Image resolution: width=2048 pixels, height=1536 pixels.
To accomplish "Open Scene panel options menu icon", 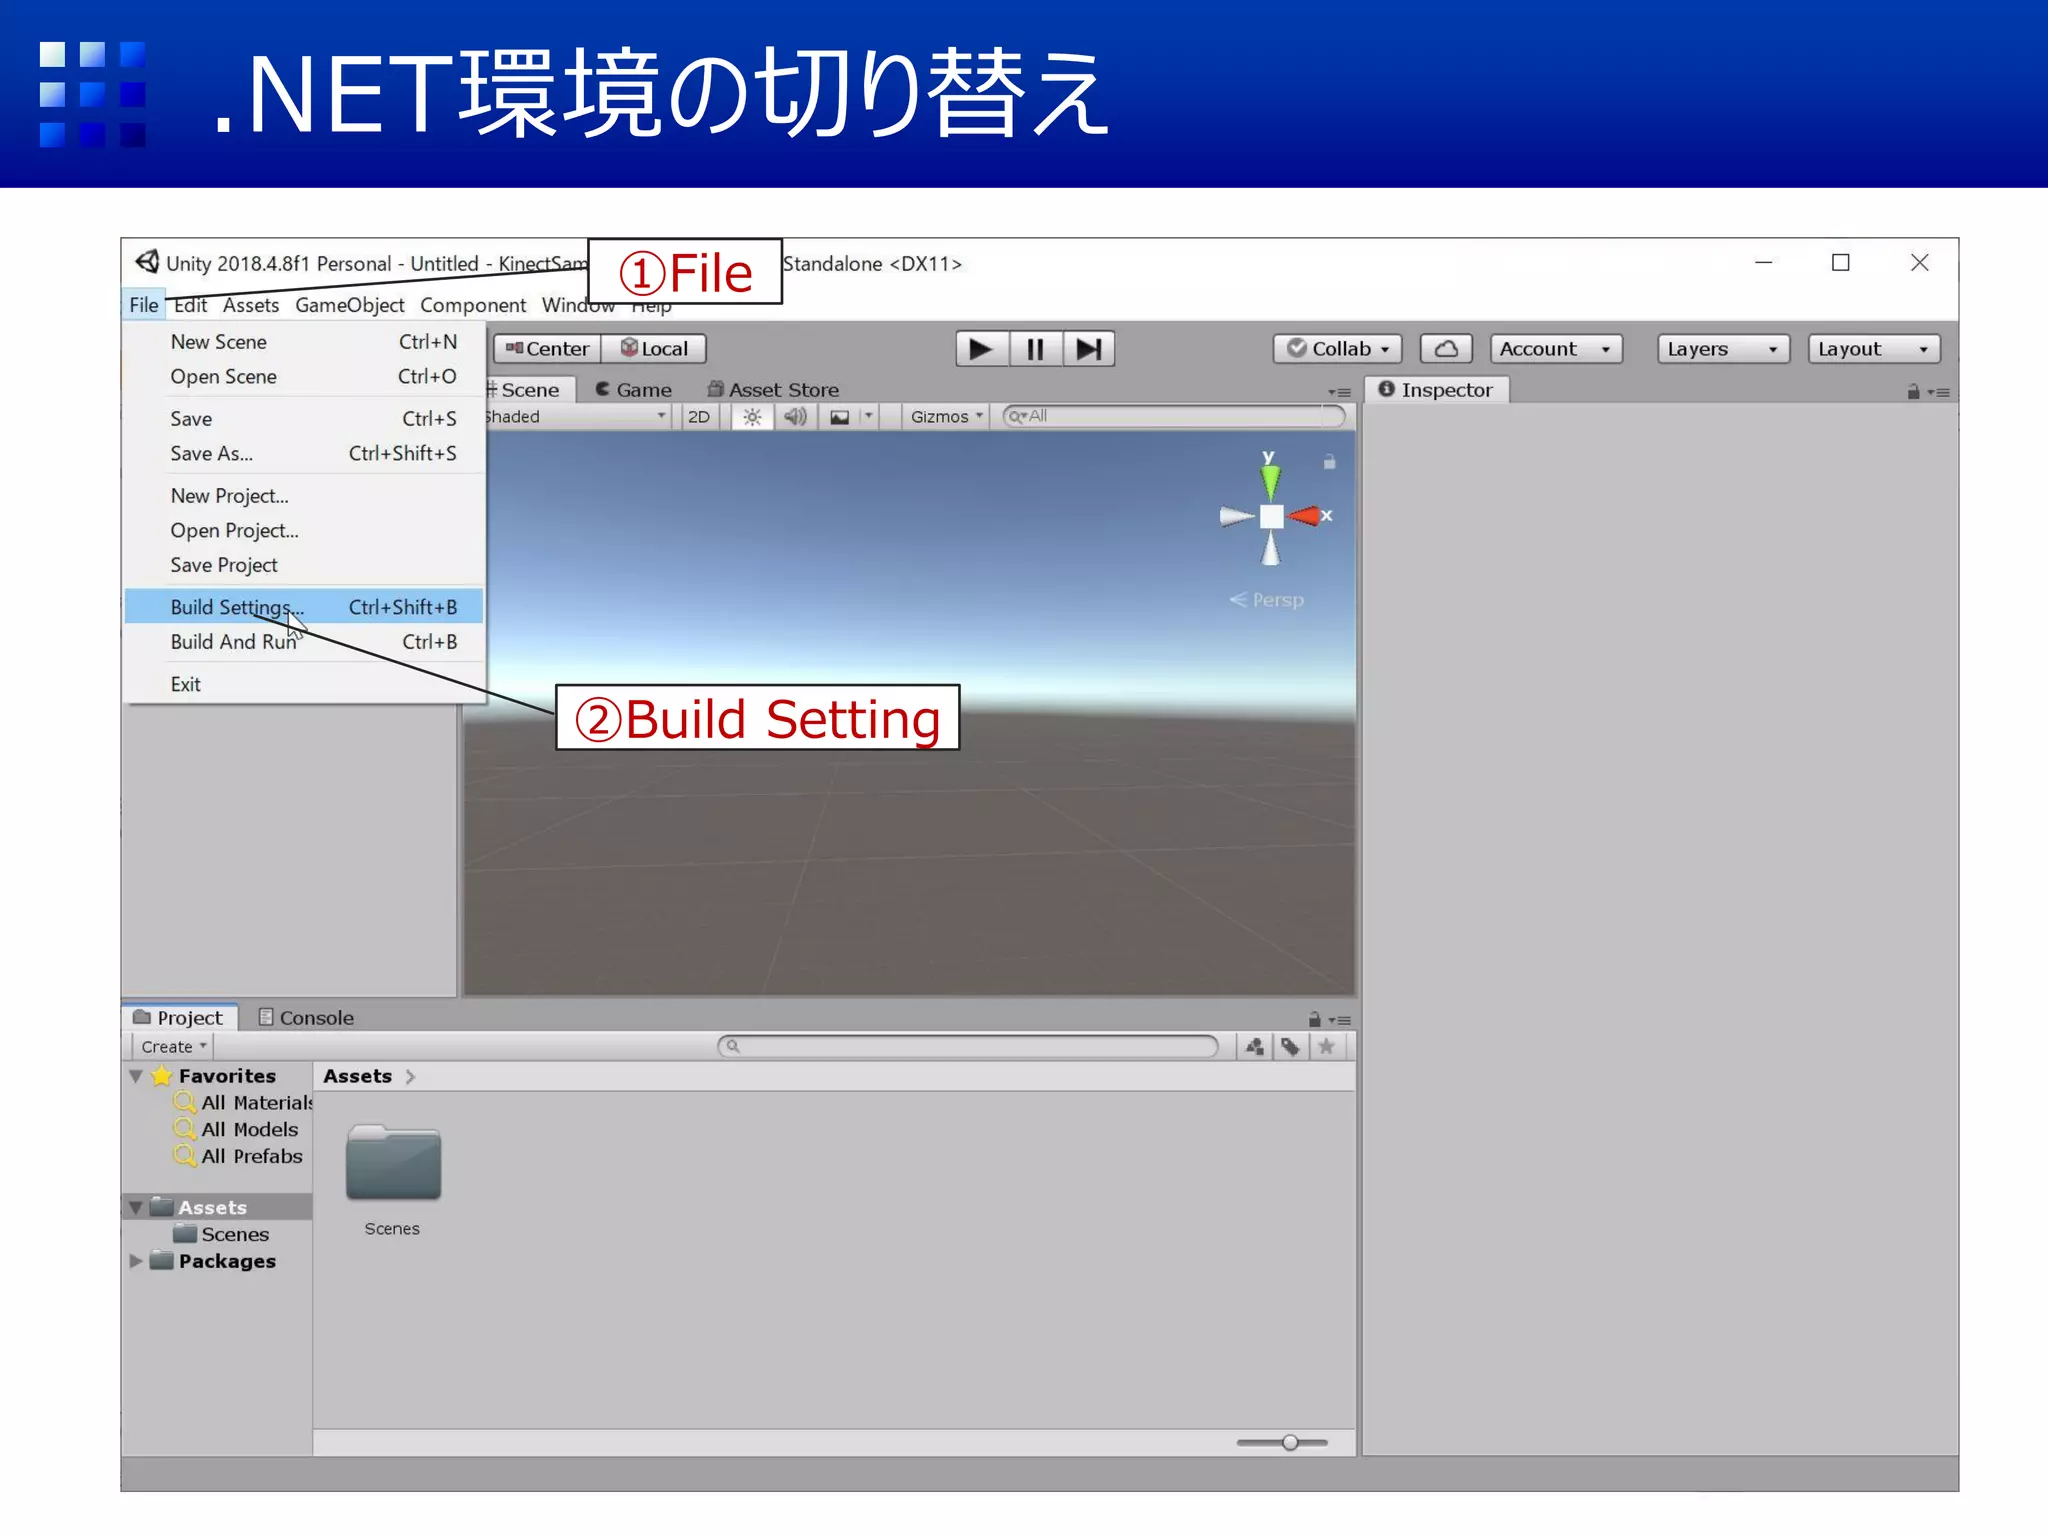I will 1340,393.
